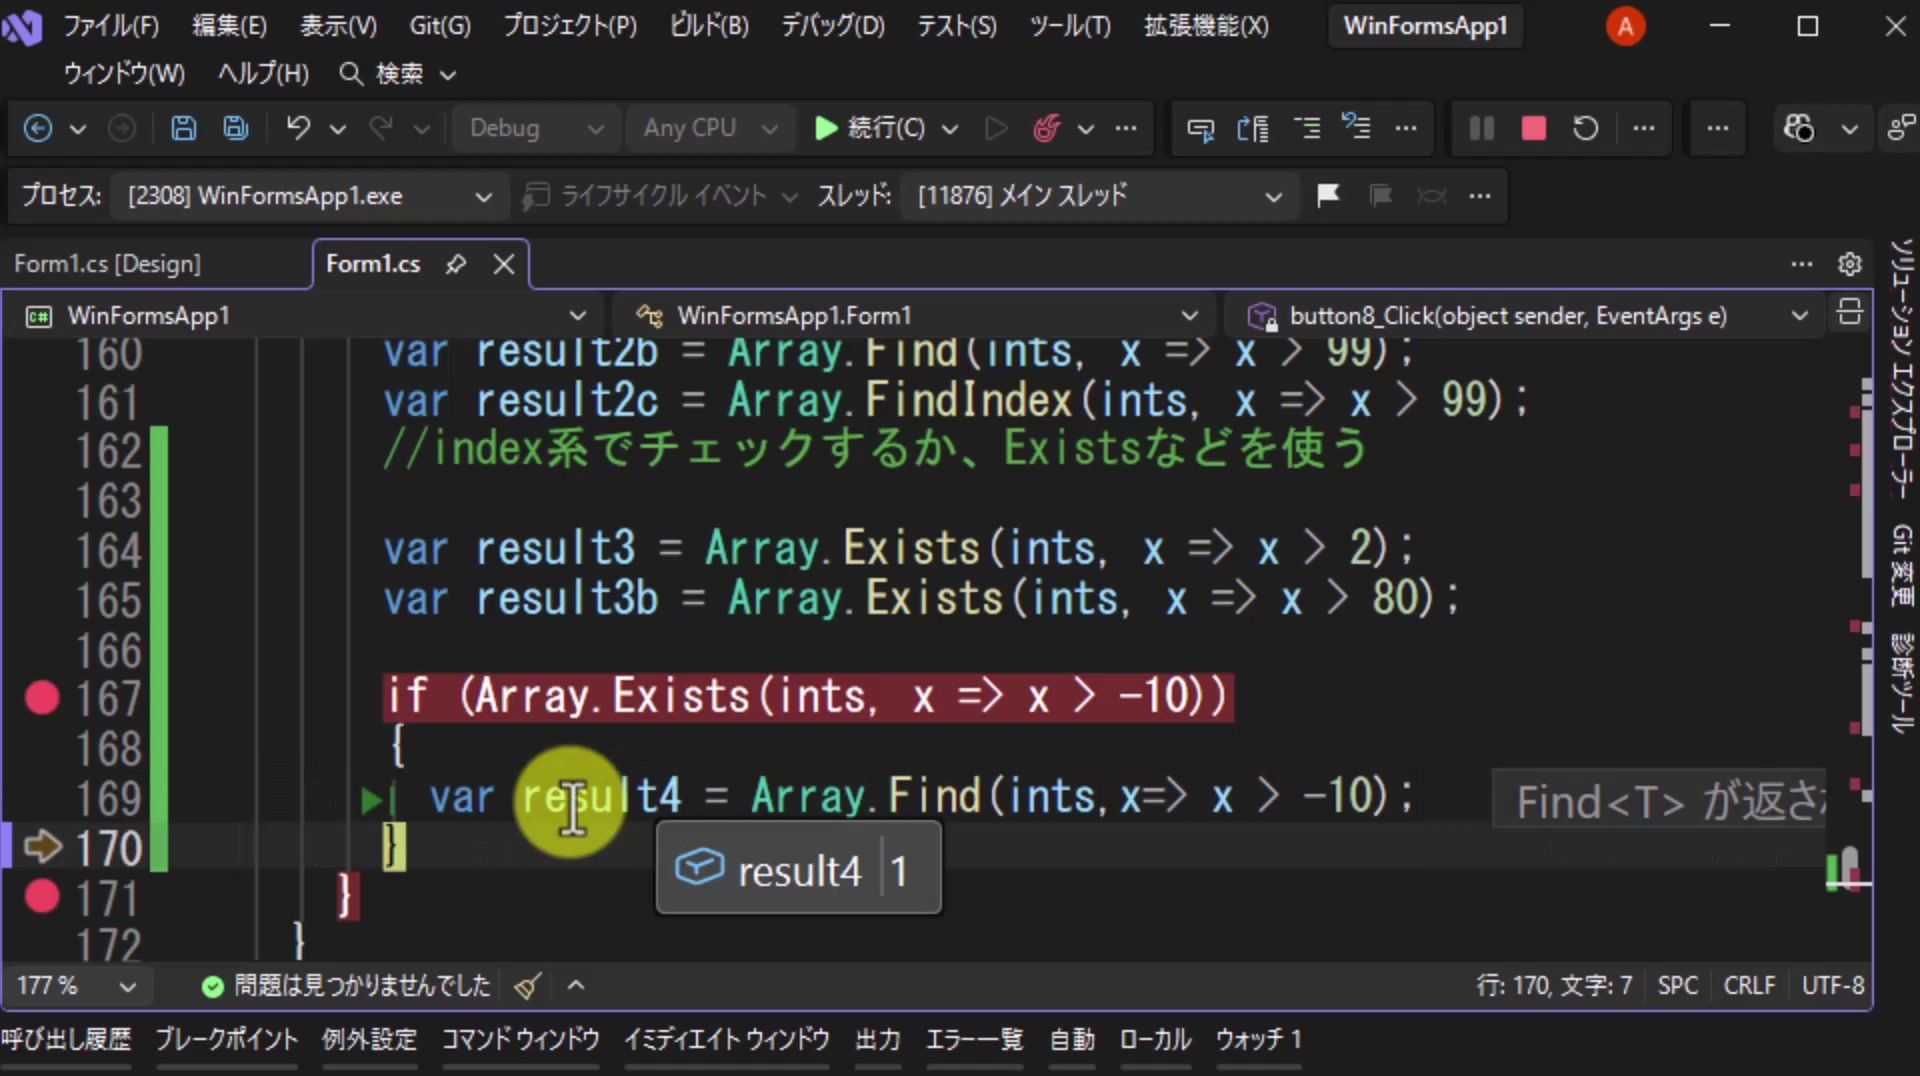Pin the Form1.cs tab
Viewport: 1920px width, 1076px height.
tap(456, 264)
